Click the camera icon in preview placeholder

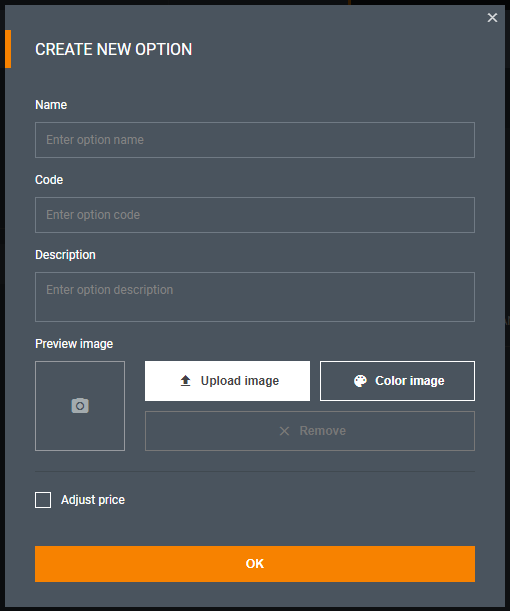click(80, 406)
